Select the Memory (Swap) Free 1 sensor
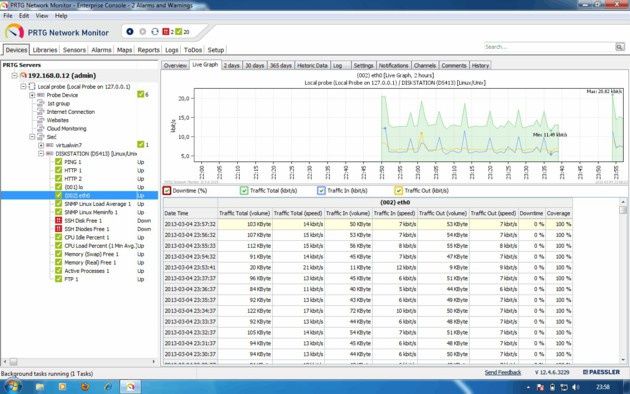Screen dimensions: 630x394 (x=91, y=254)
